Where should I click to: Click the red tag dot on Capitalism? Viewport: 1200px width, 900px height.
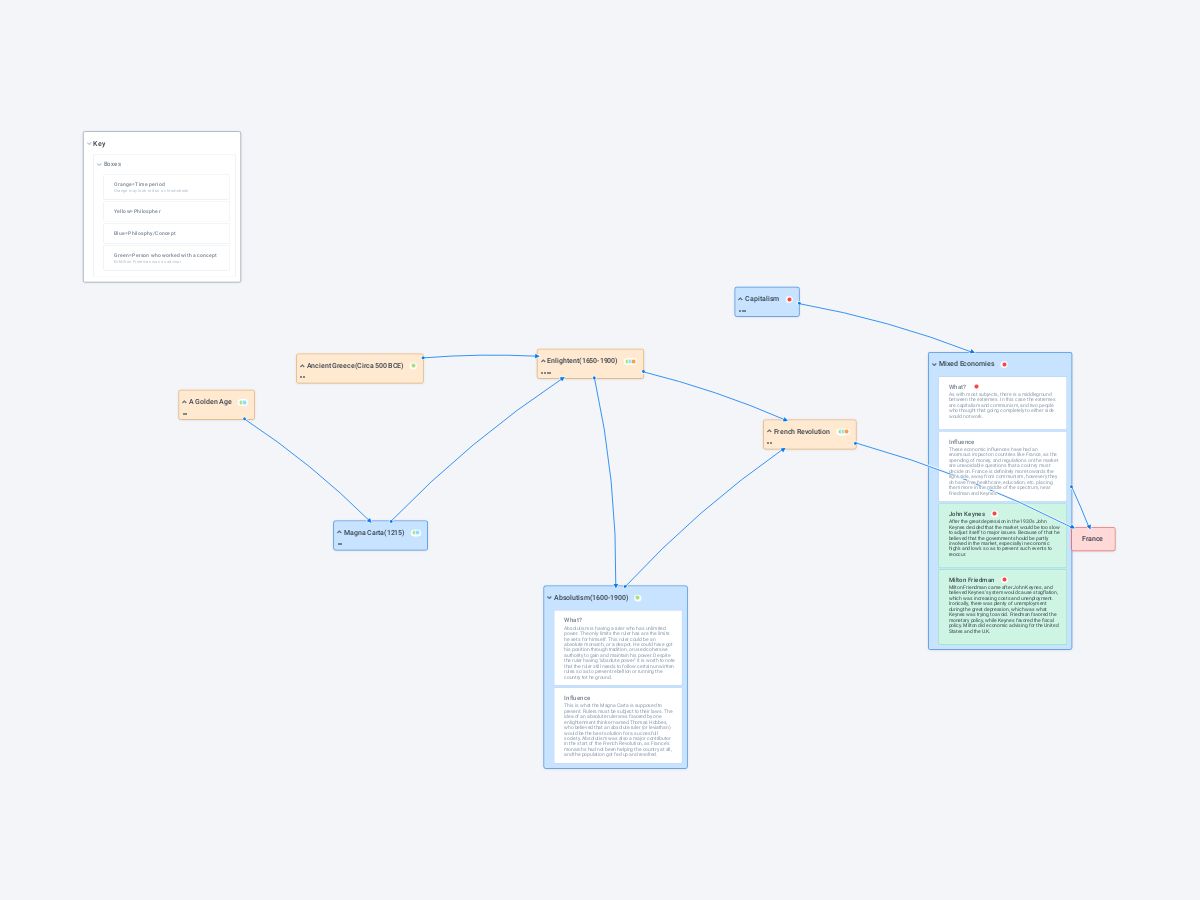click(x=789, y=299)
